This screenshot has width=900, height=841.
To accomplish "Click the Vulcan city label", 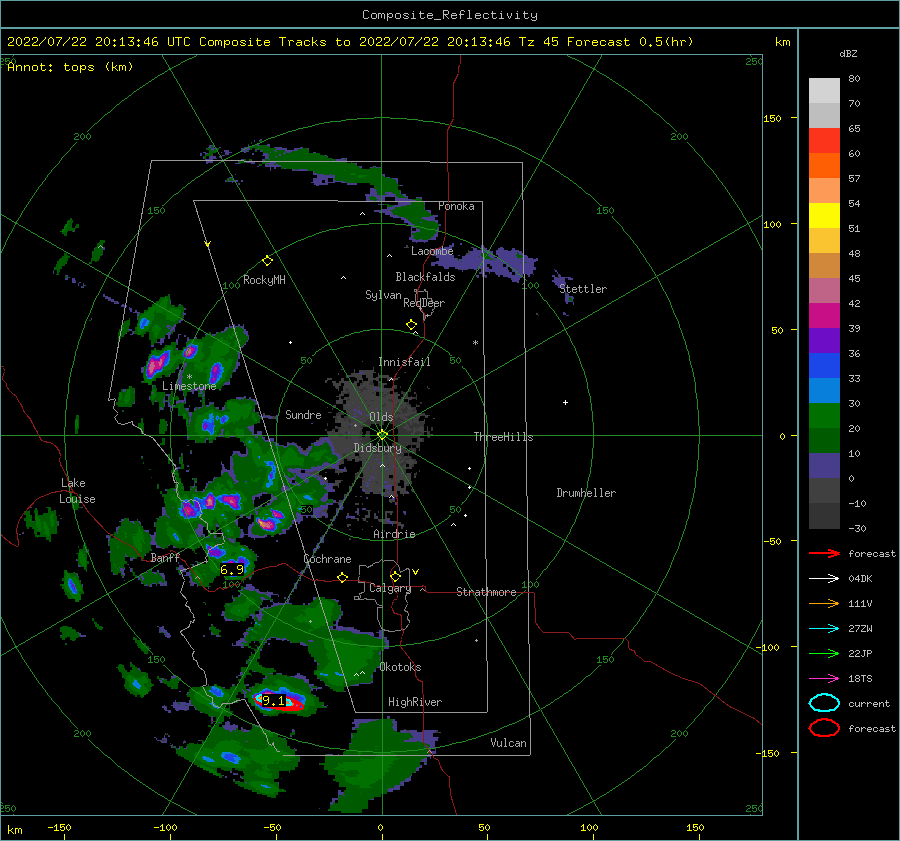I will (508, 743).
